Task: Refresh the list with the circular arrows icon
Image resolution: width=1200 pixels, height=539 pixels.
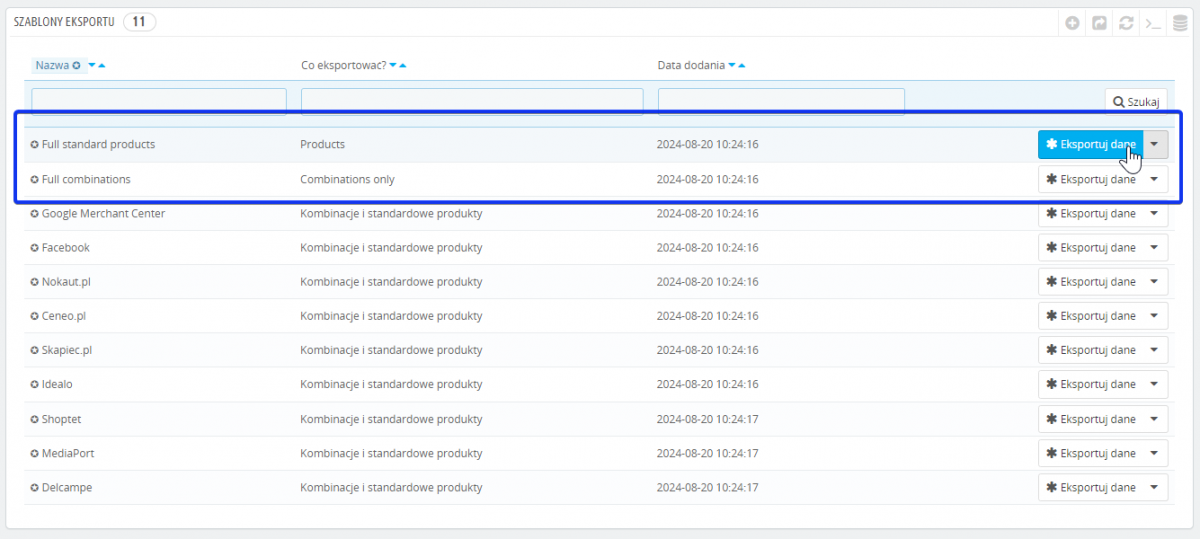Action: 1126,22
